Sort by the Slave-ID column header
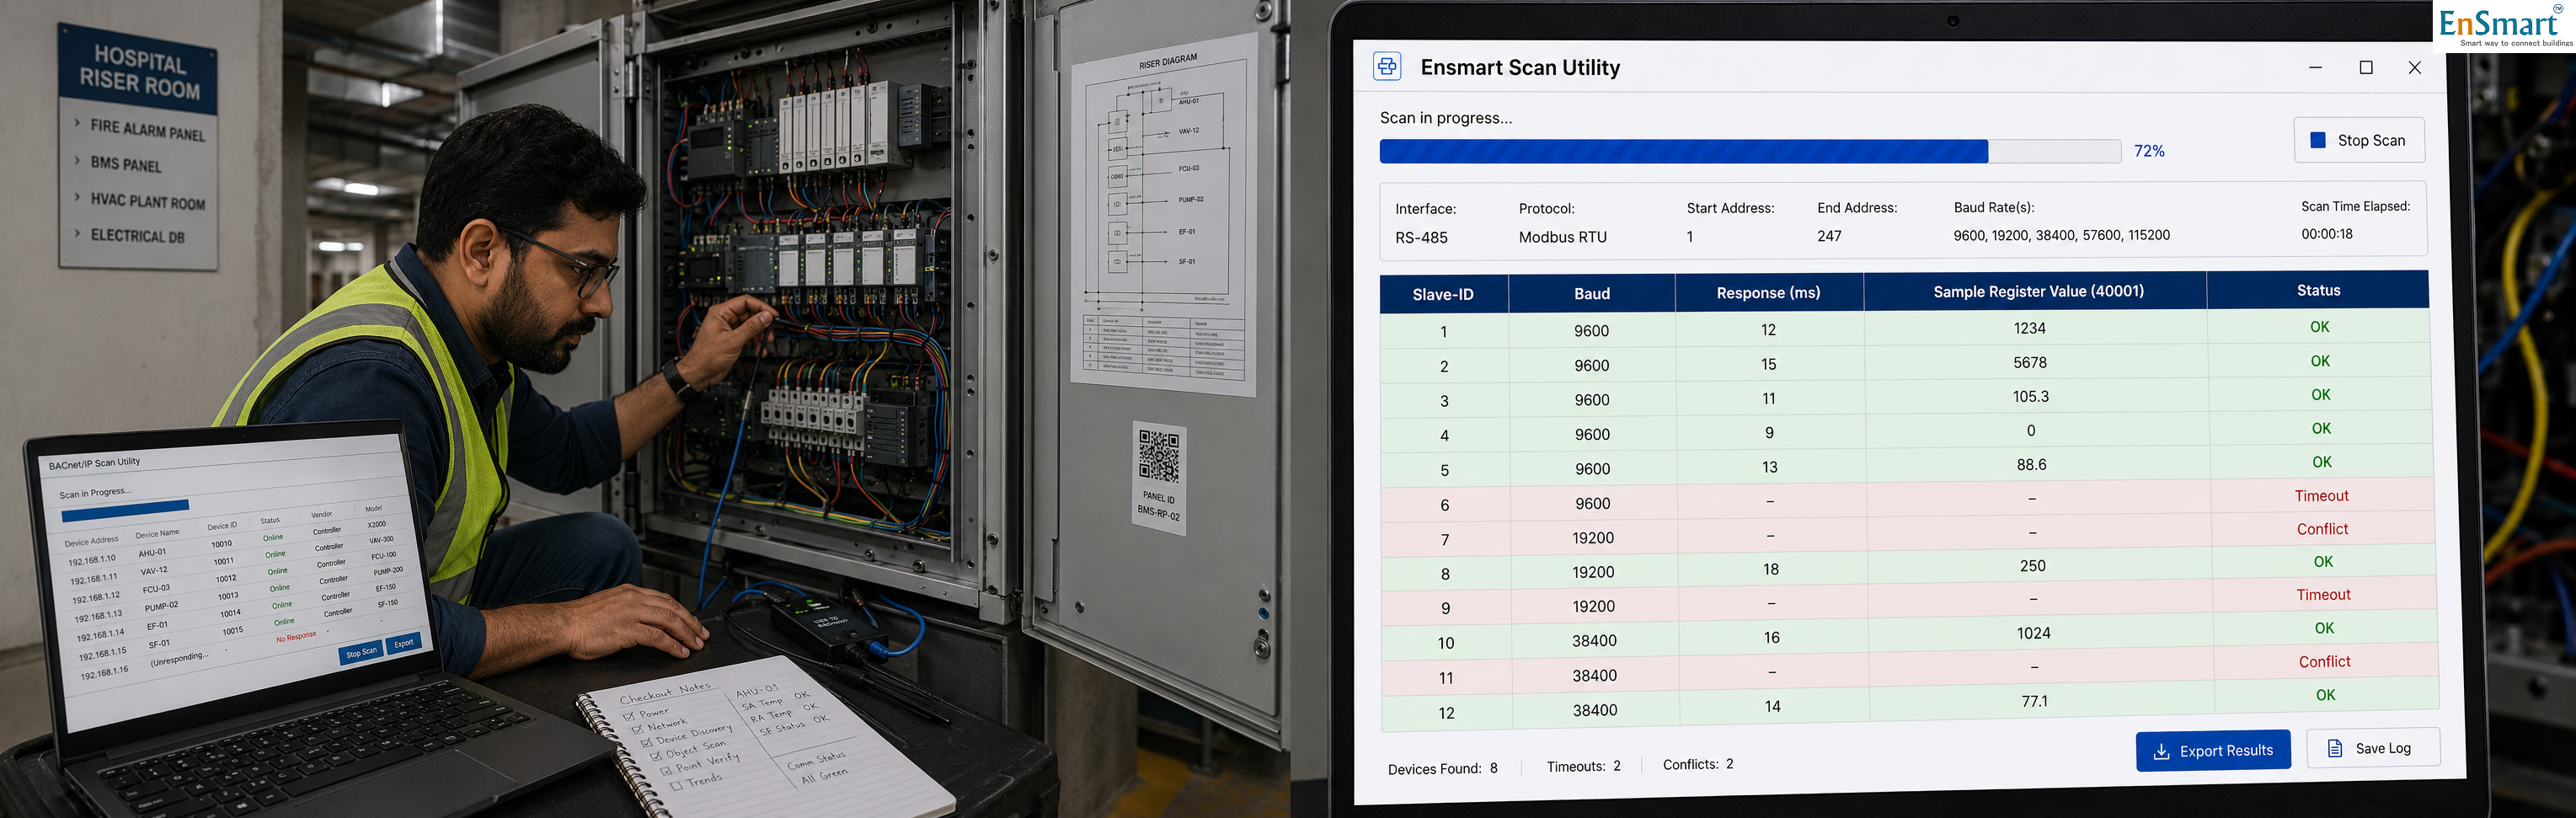 tap(1443, 294)
